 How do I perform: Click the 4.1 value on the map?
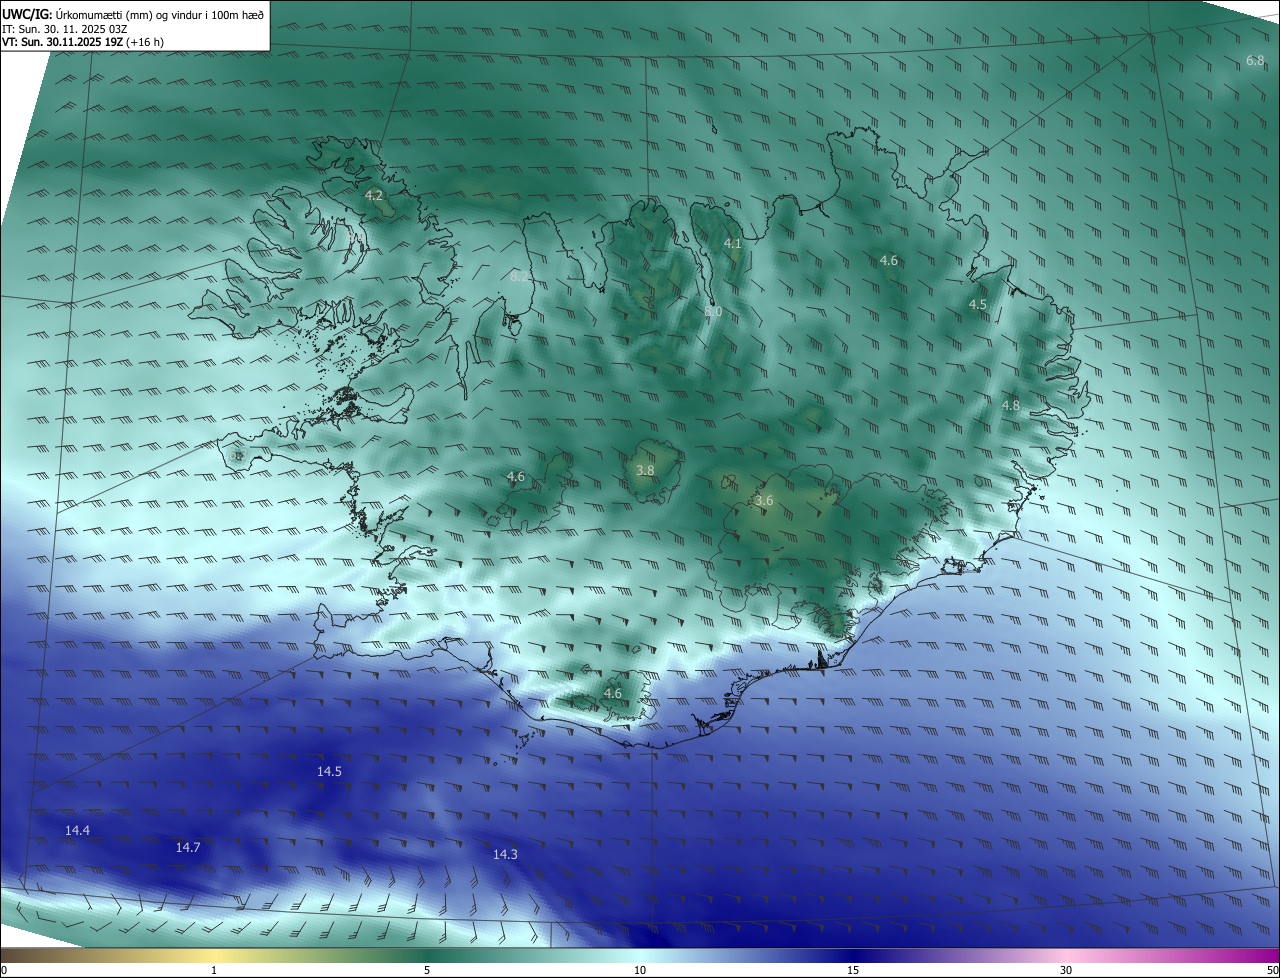point(732,243)
